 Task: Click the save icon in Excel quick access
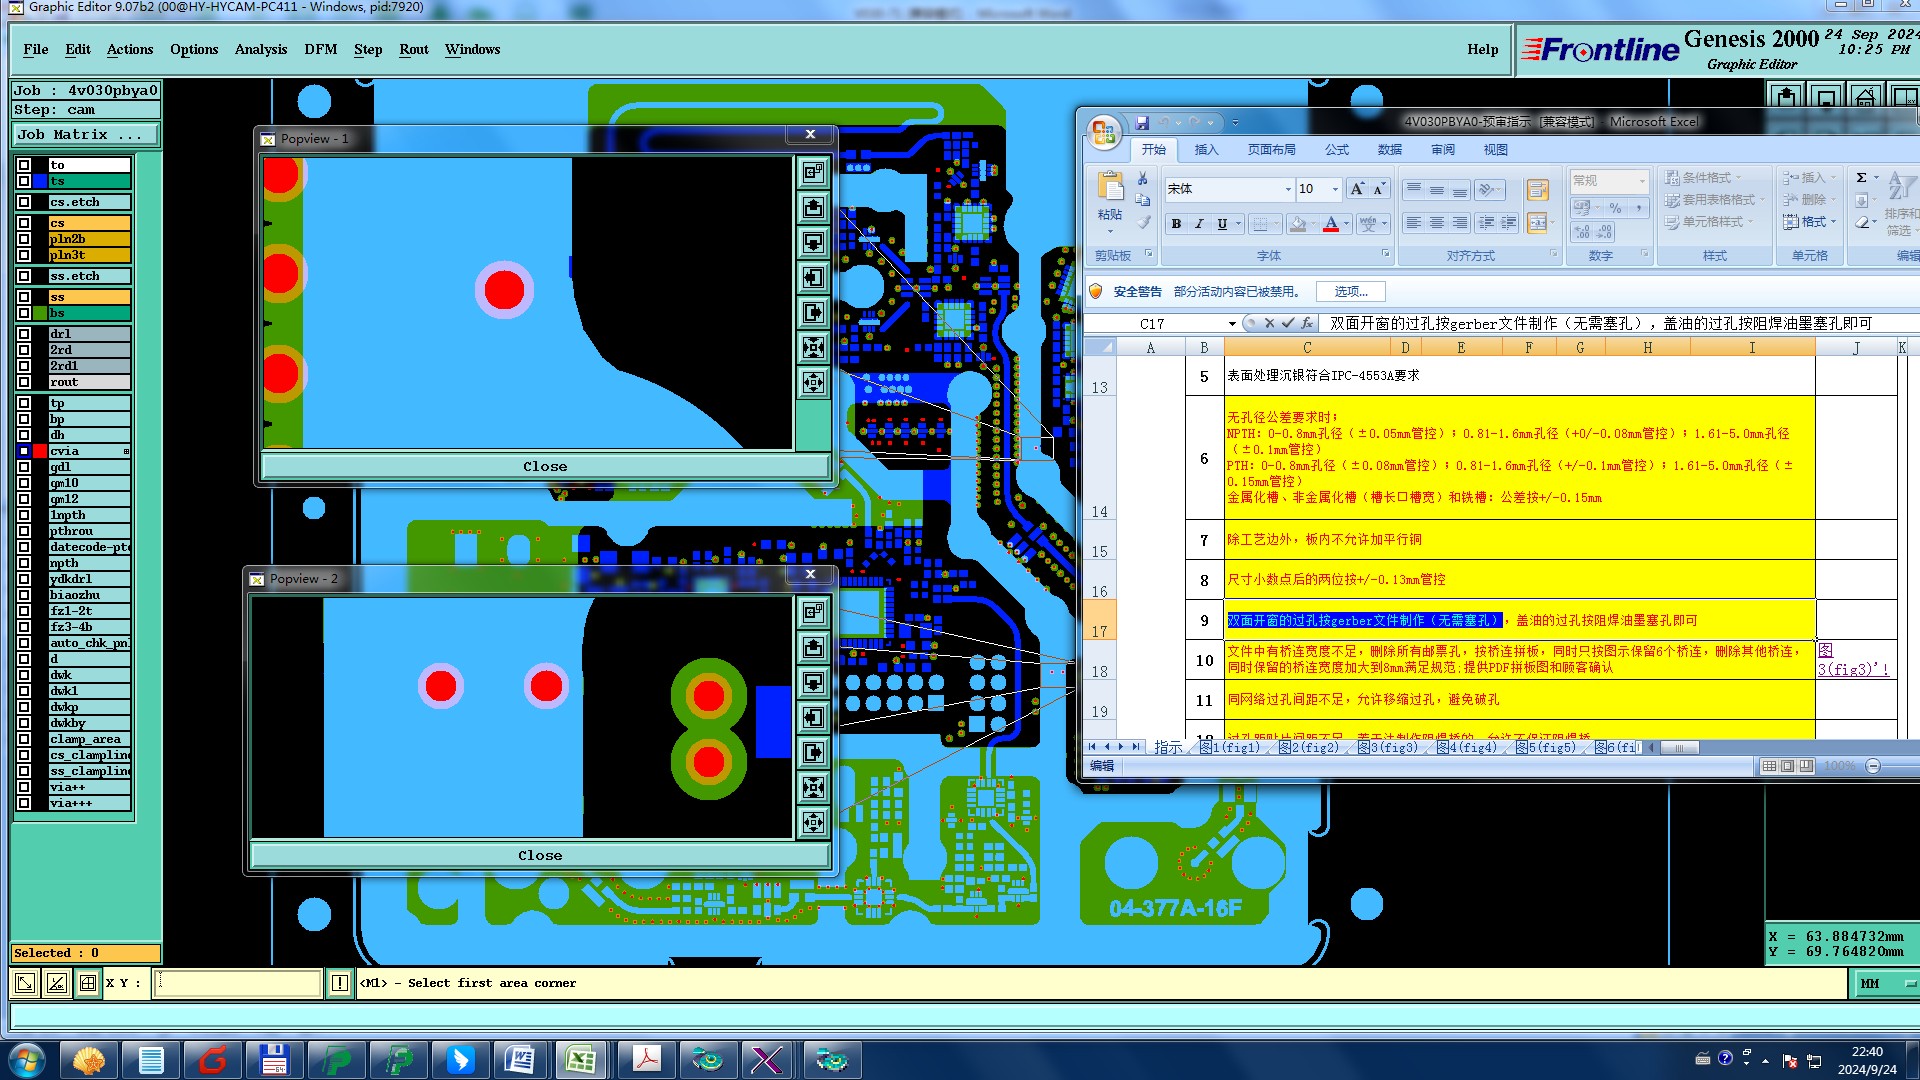[x=1142, y=122]
